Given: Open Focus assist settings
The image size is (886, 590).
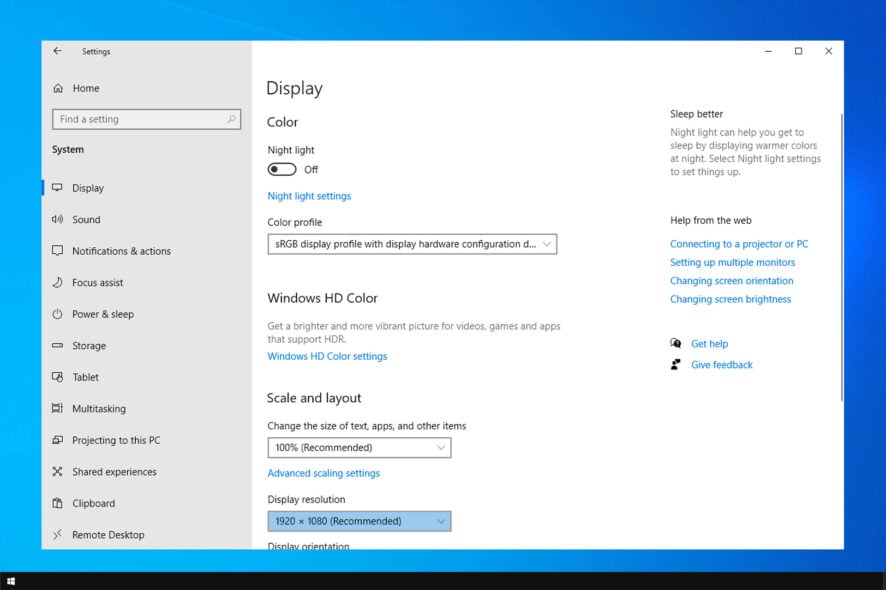Looking at the screenshot, I should (97, 283).
